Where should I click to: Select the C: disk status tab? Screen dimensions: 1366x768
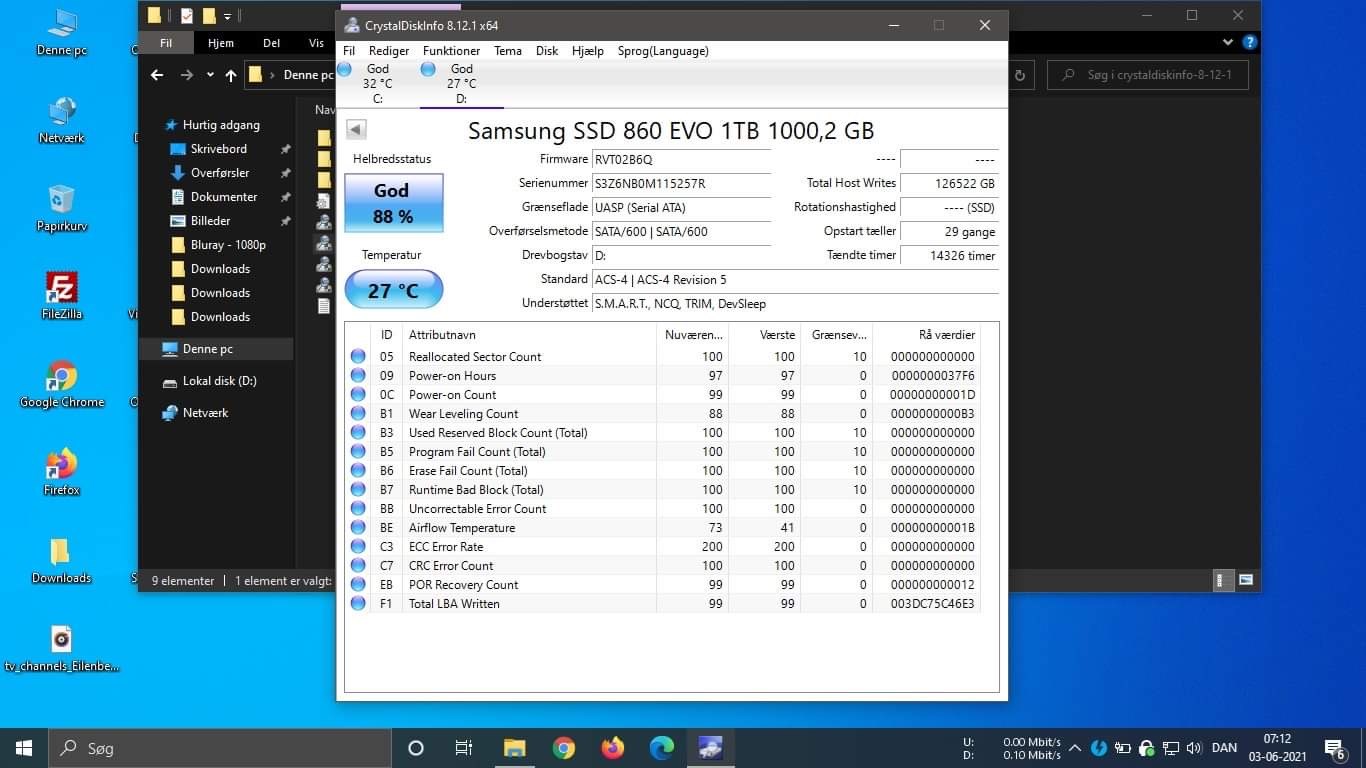coord(377,83)
